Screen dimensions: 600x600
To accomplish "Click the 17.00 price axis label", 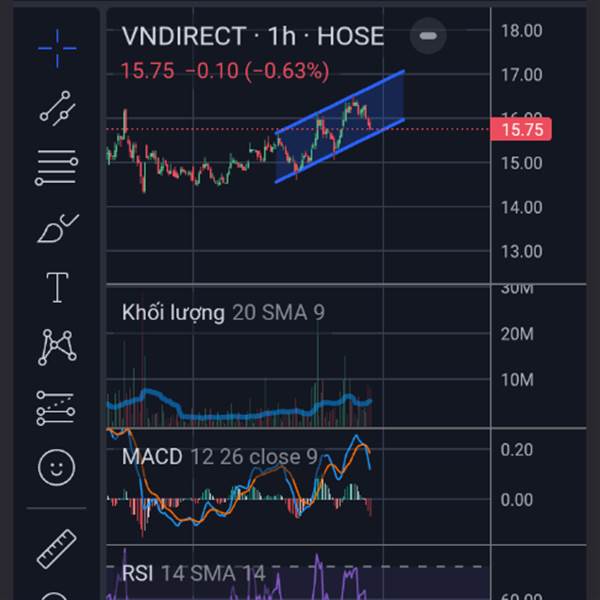I will click(x=521, y=75).
